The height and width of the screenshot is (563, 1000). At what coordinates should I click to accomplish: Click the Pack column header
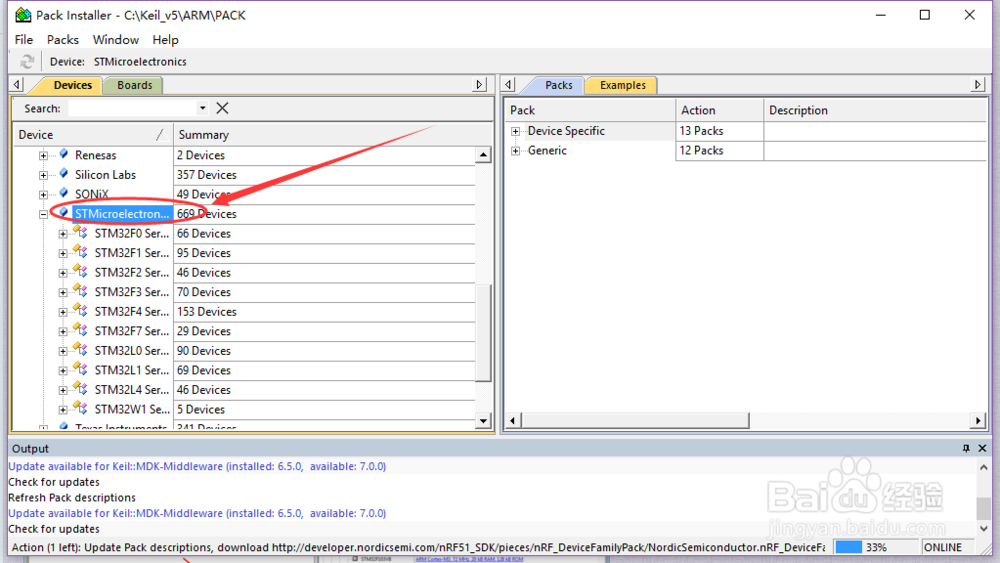(591, 110)
